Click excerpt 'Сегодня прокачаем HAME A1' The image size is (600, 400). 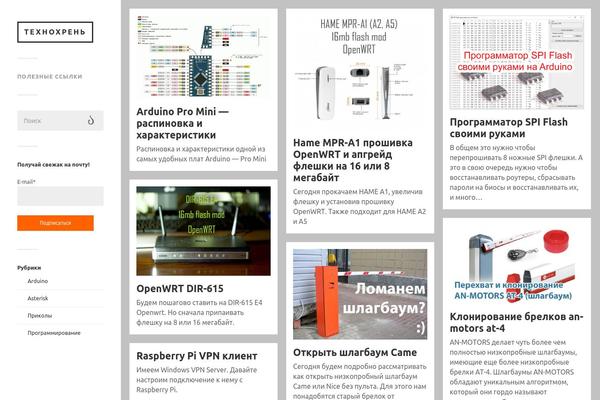(341, 191)
